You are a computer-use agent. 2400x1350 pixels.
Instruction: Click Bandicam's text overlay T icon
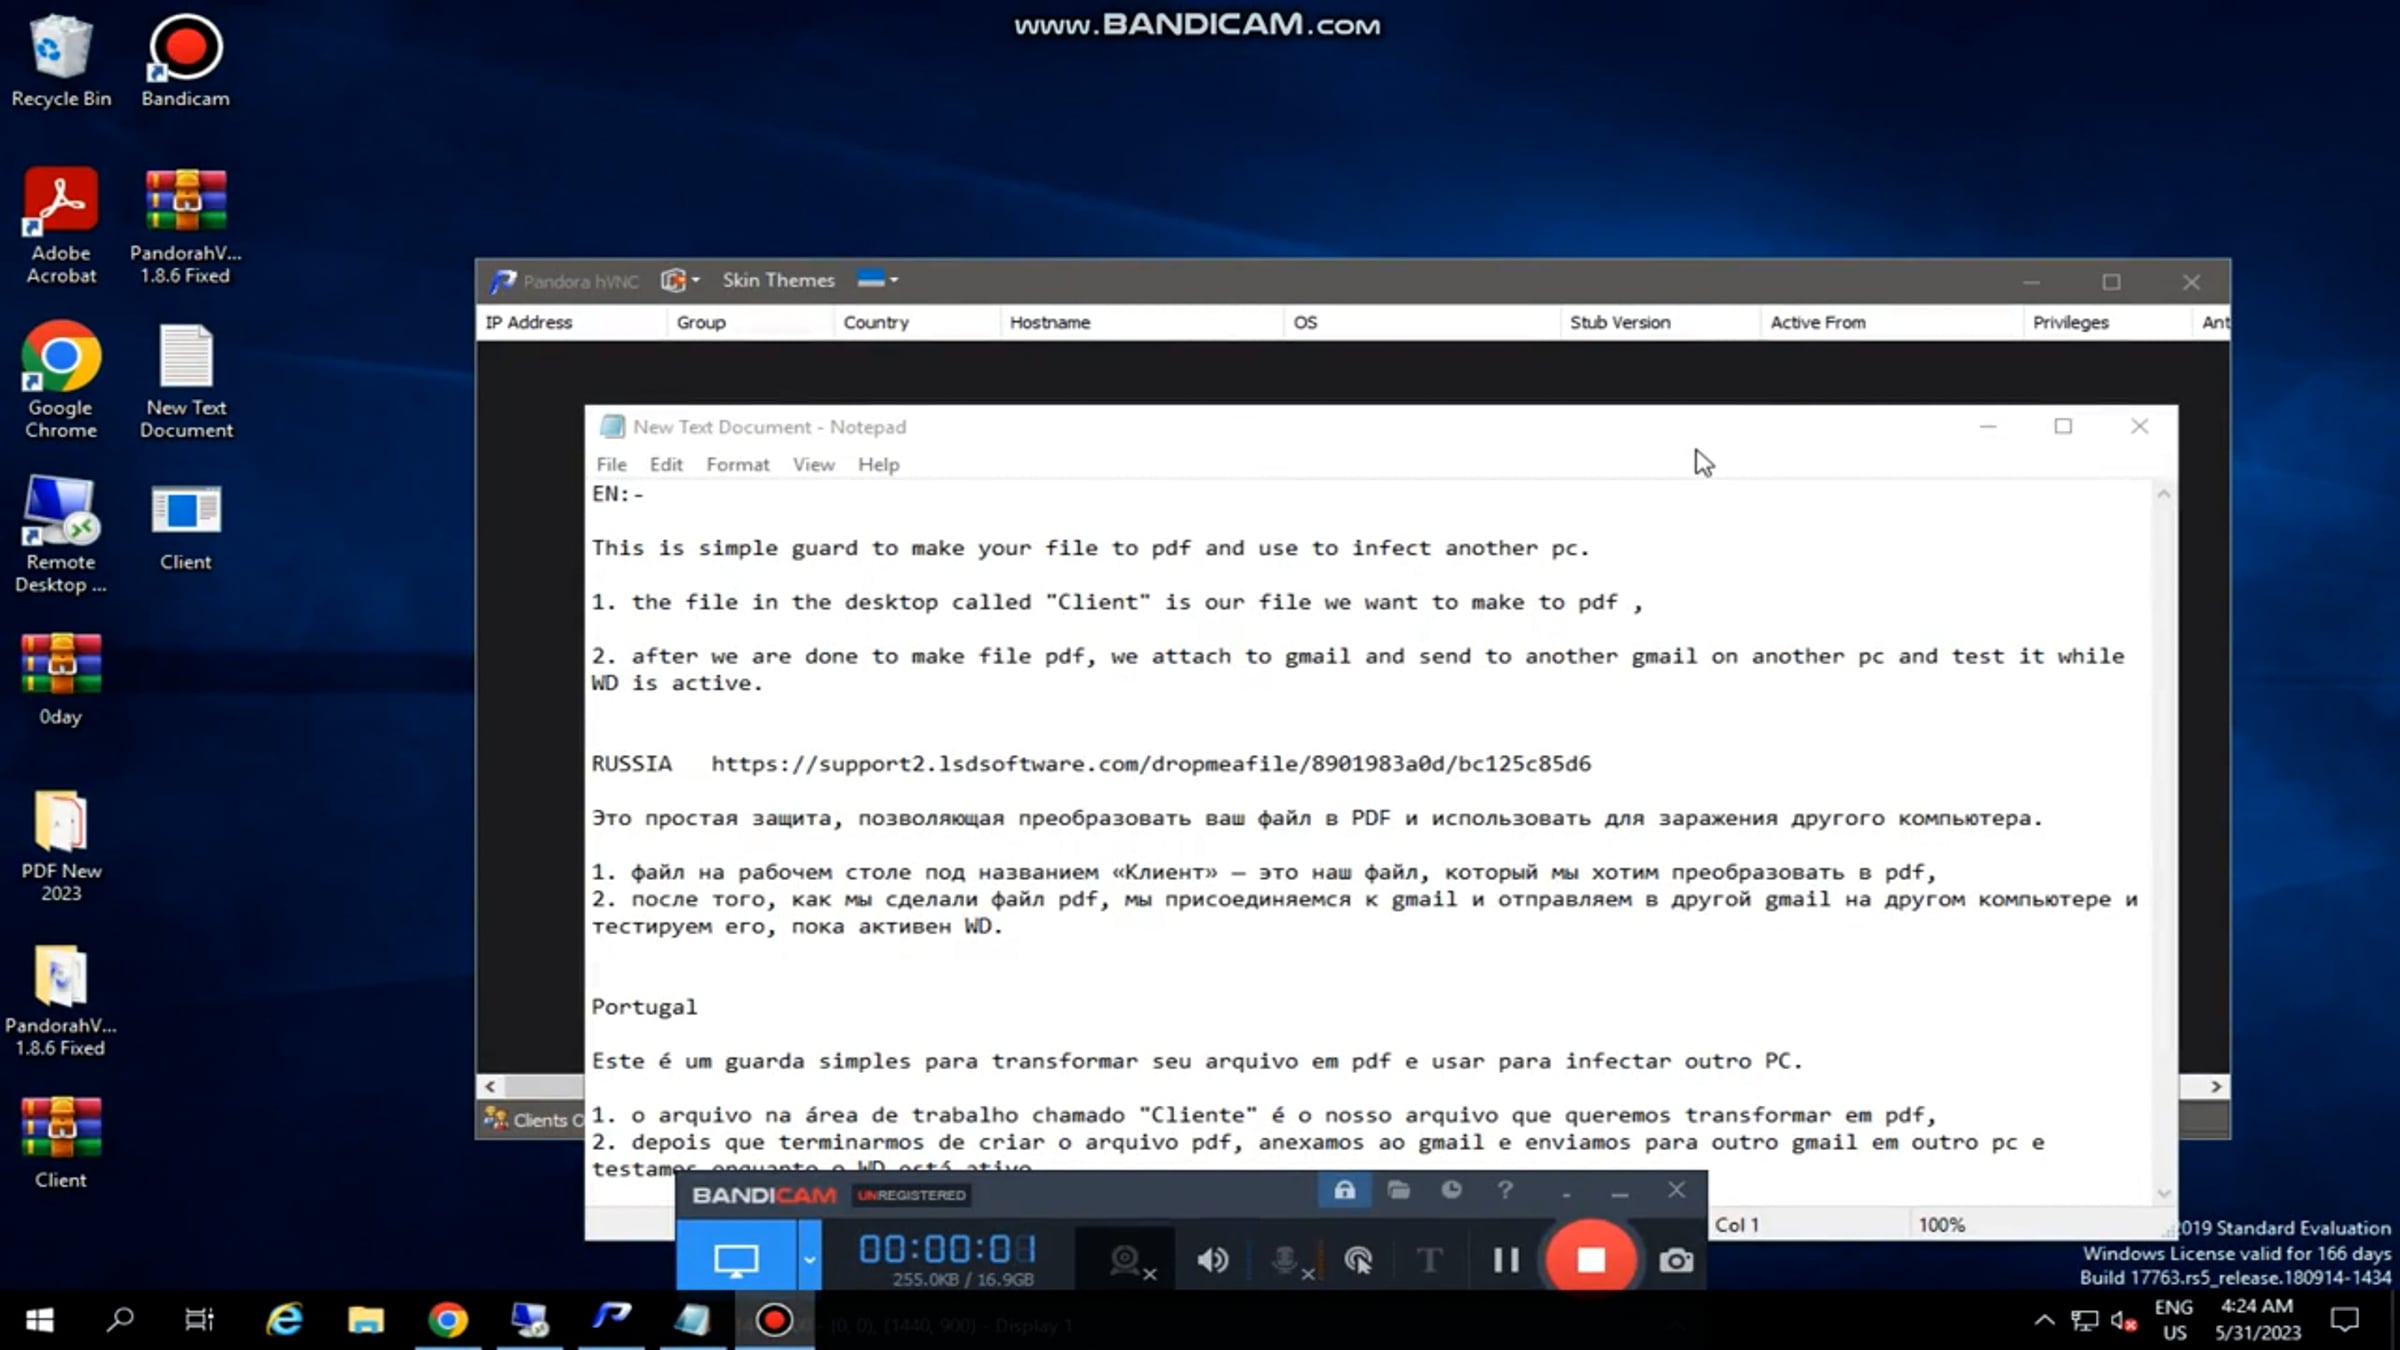[x=1429, y=1260]
